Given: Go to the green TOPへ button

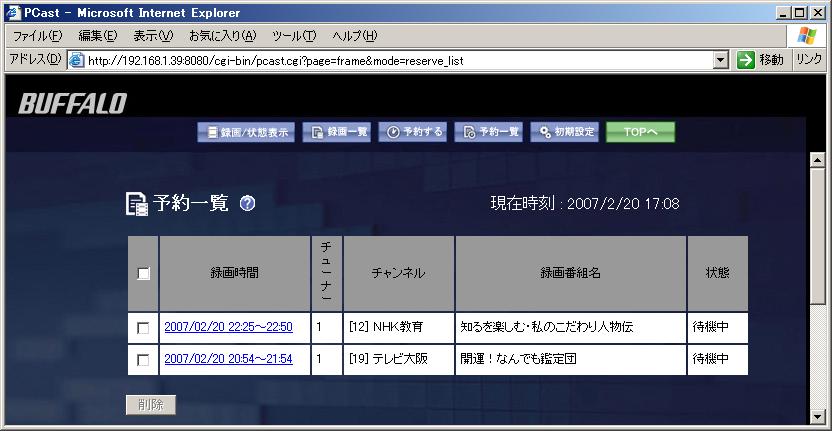Looking at the screenshot, I should point(640,132).
